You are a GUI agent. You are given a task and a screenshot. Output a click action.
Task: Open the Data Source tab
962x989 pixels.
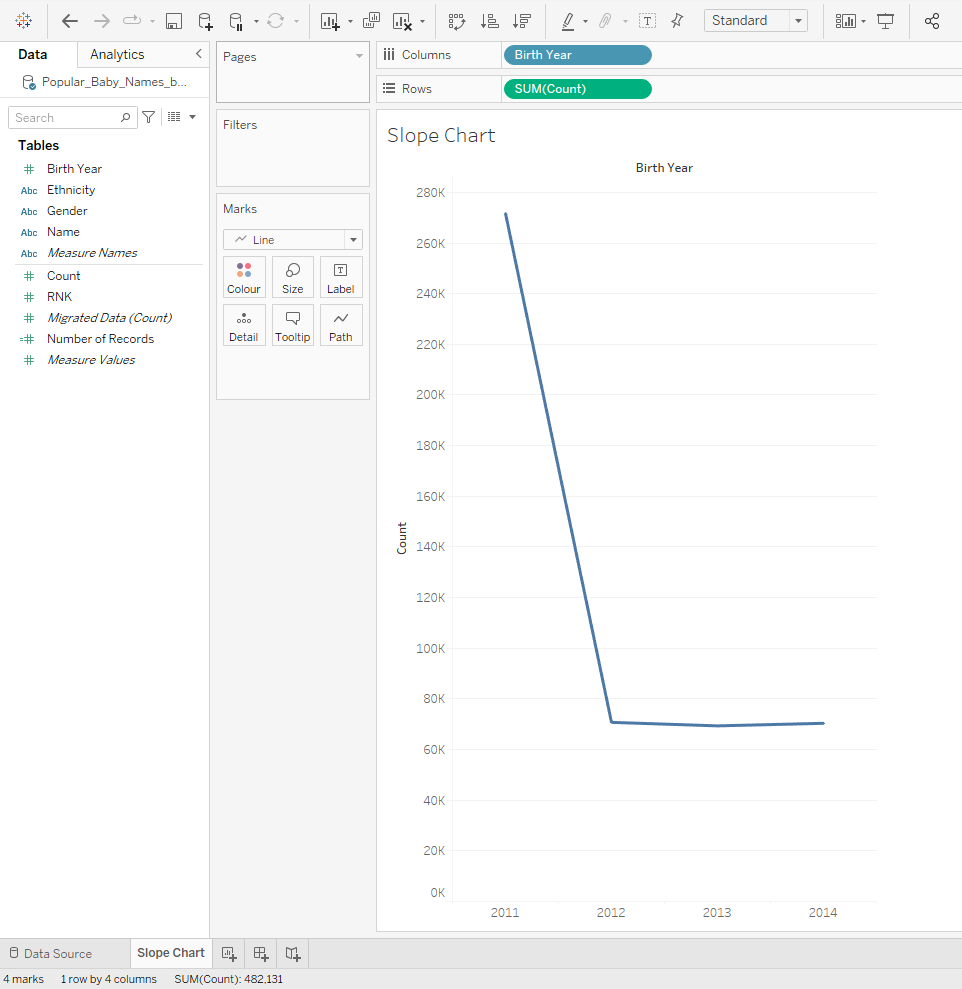coord(50,953)
